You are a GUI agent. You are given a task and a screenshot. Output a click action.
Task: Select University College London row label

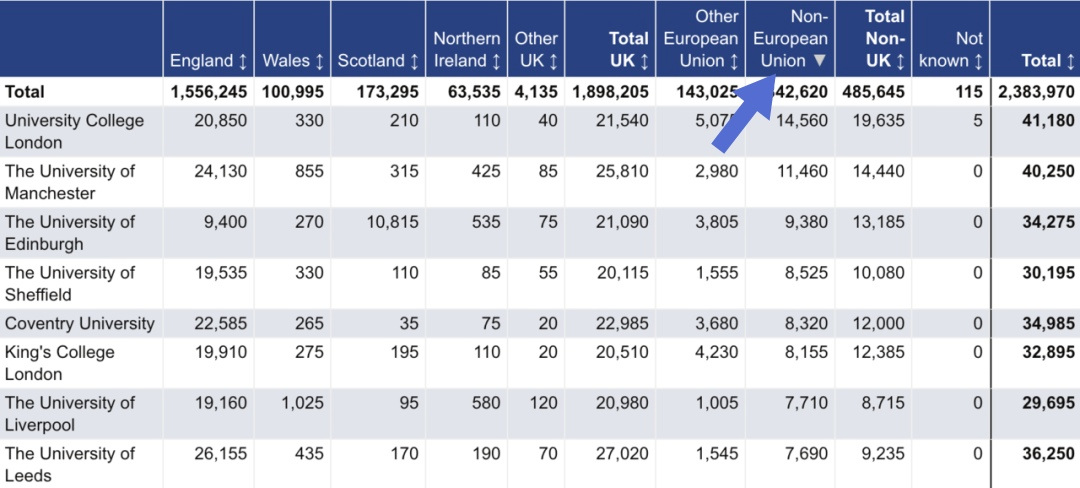(74, 131)
